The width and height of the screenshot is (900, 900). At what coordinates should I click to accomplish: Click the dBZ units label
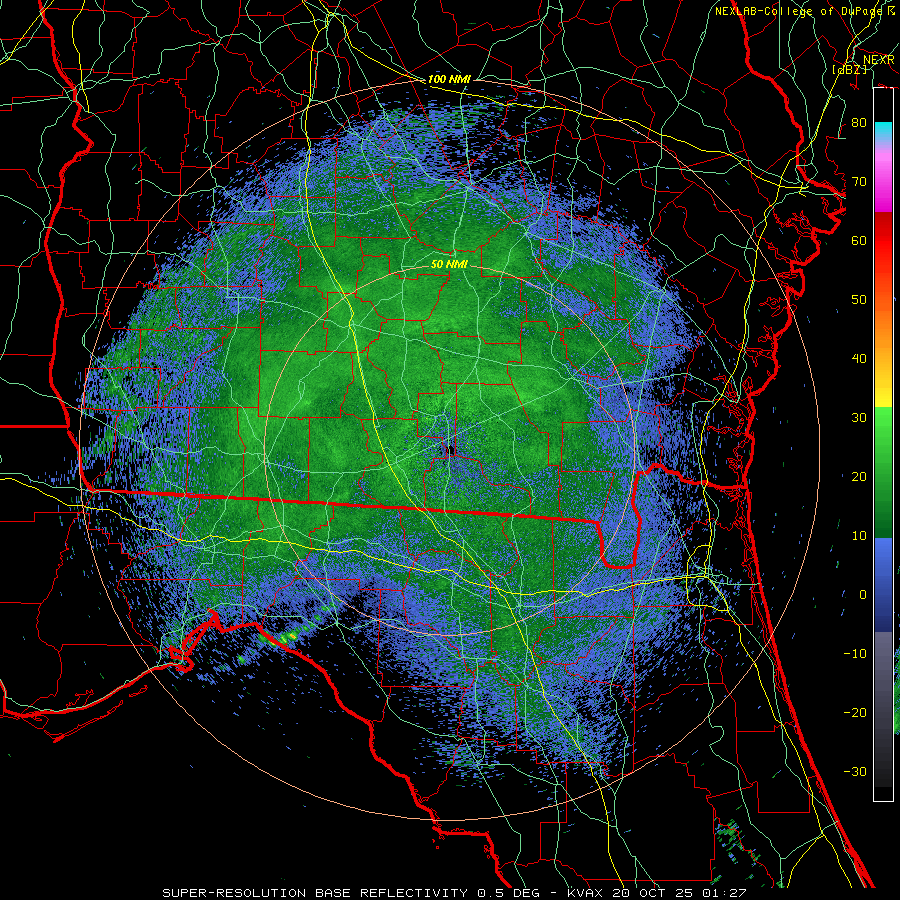tap(849, 69)
